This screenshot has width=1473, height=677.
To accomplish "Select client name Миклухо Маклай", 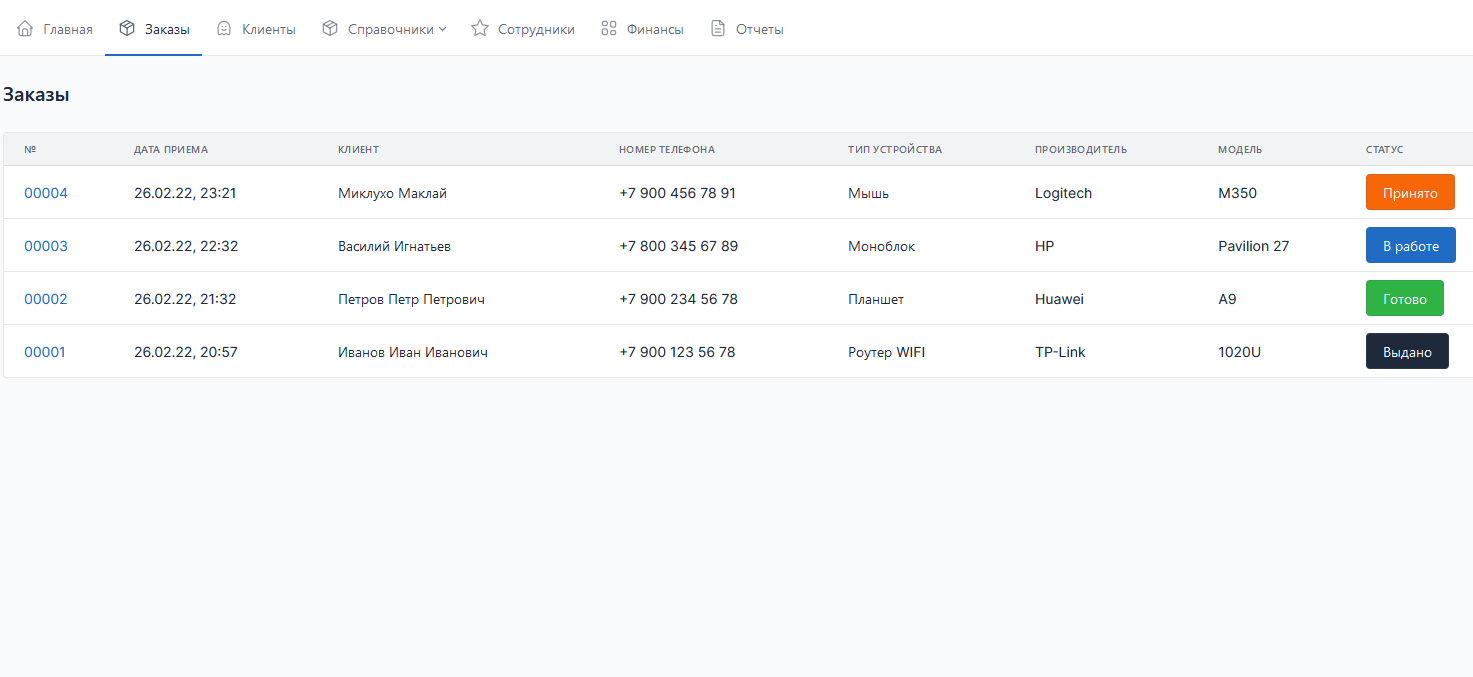I will pyautogui.click(x=392, y=193).
